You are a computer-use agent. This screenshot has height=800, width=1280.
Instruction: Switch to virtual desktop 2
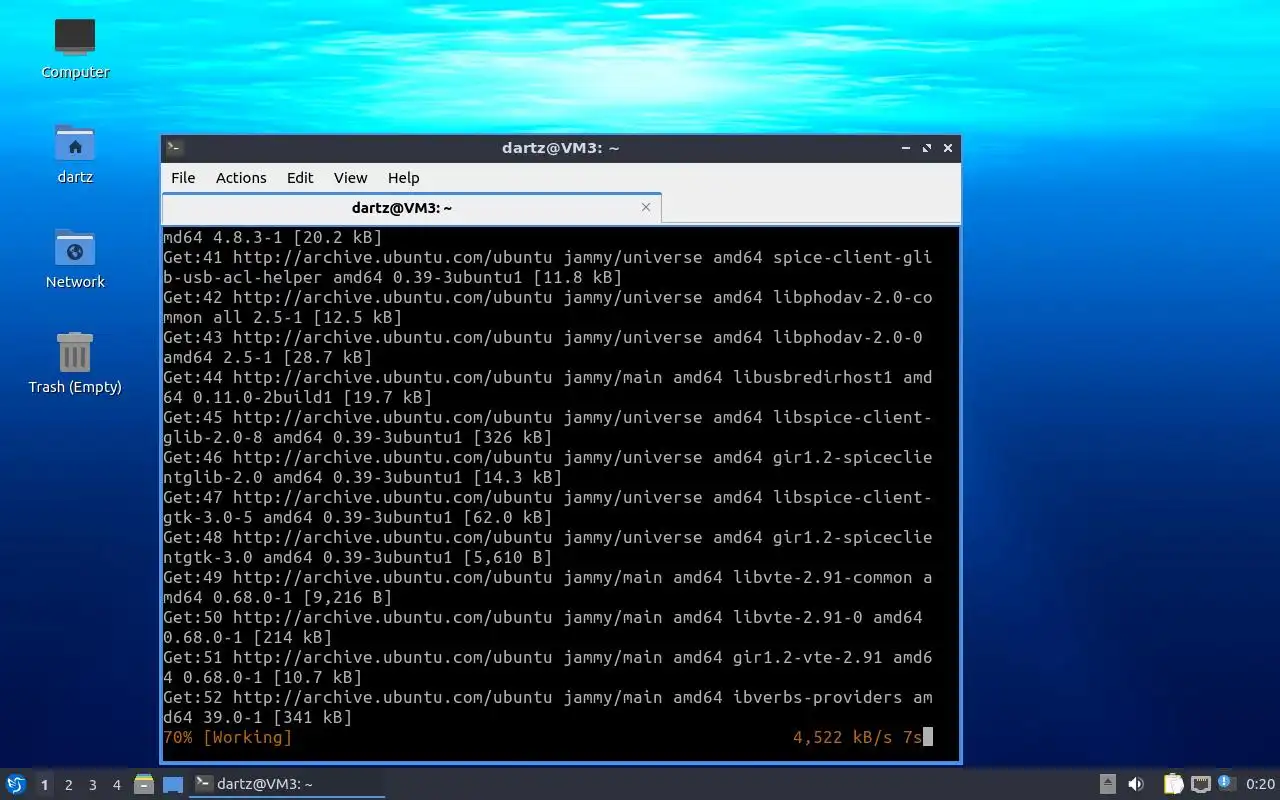[x=68, y=785]
